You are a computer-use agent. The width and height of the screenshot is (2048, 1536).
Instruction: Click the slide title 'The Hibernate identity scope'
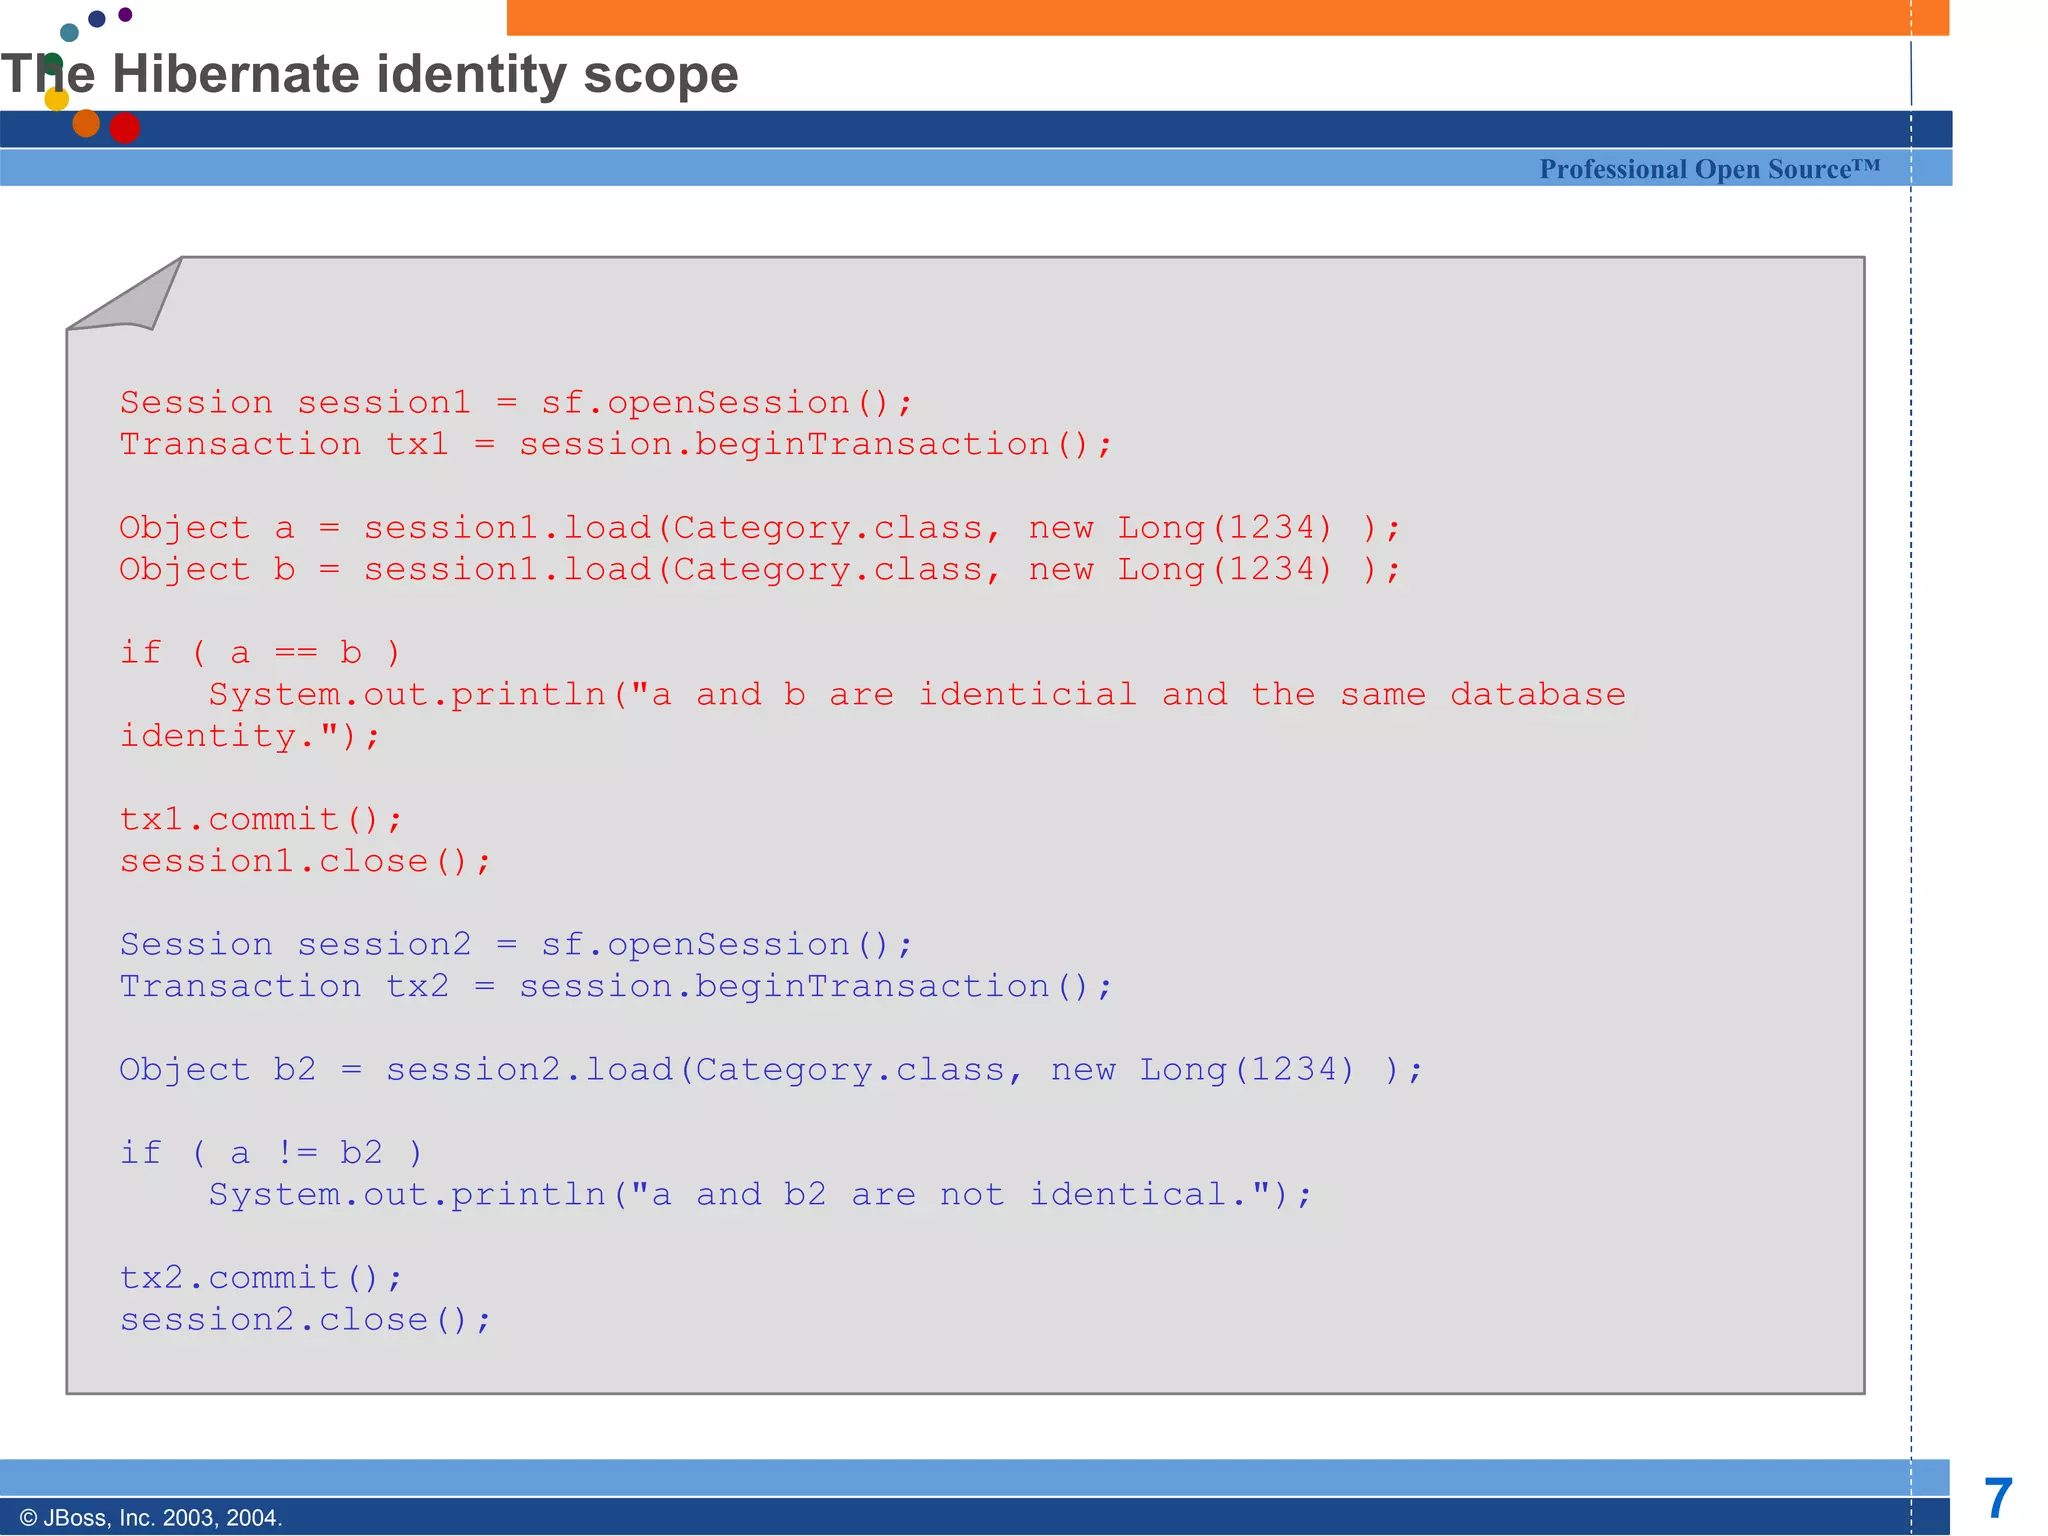click(x=369, y=75)
